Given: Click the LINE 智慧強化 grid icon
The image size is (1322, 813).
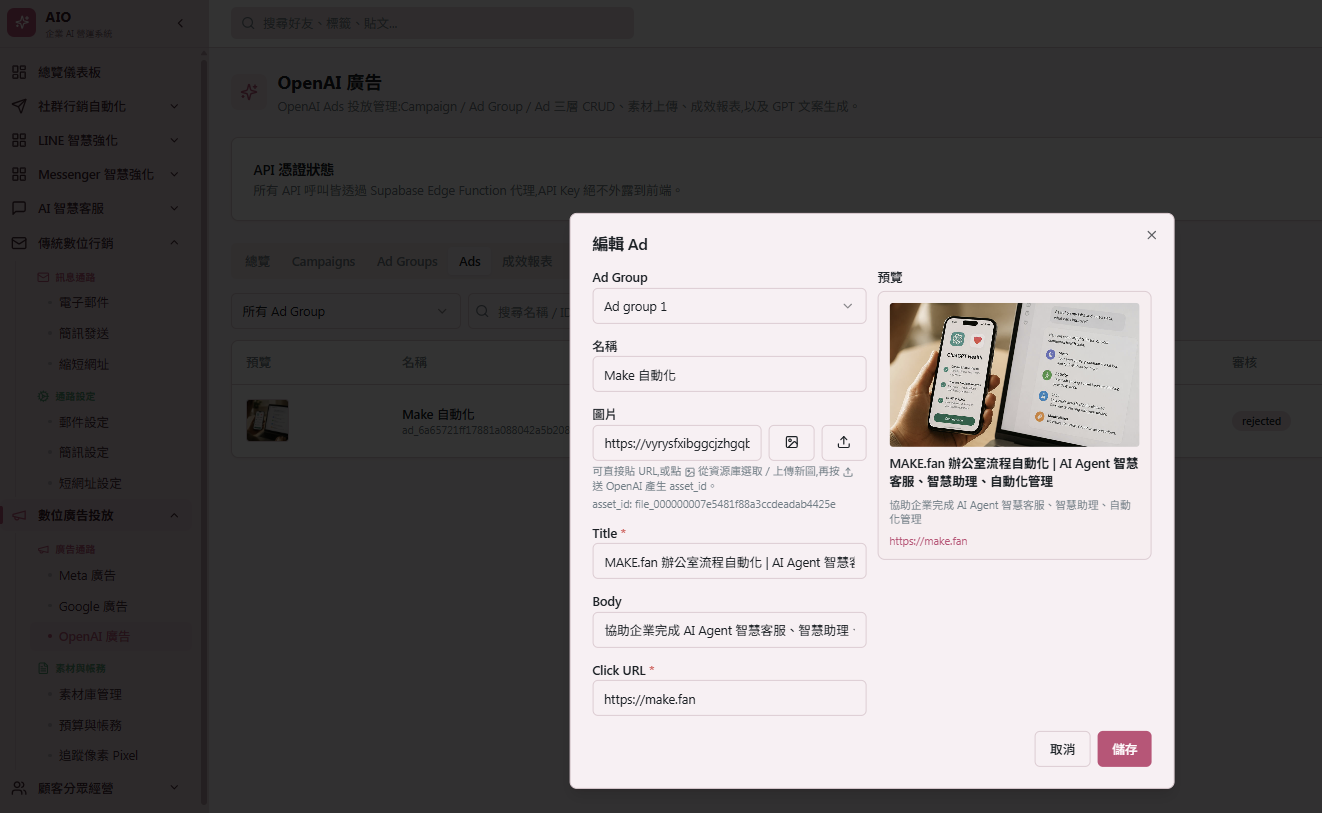Looking at the screenshot, I should tap(19, 140).
